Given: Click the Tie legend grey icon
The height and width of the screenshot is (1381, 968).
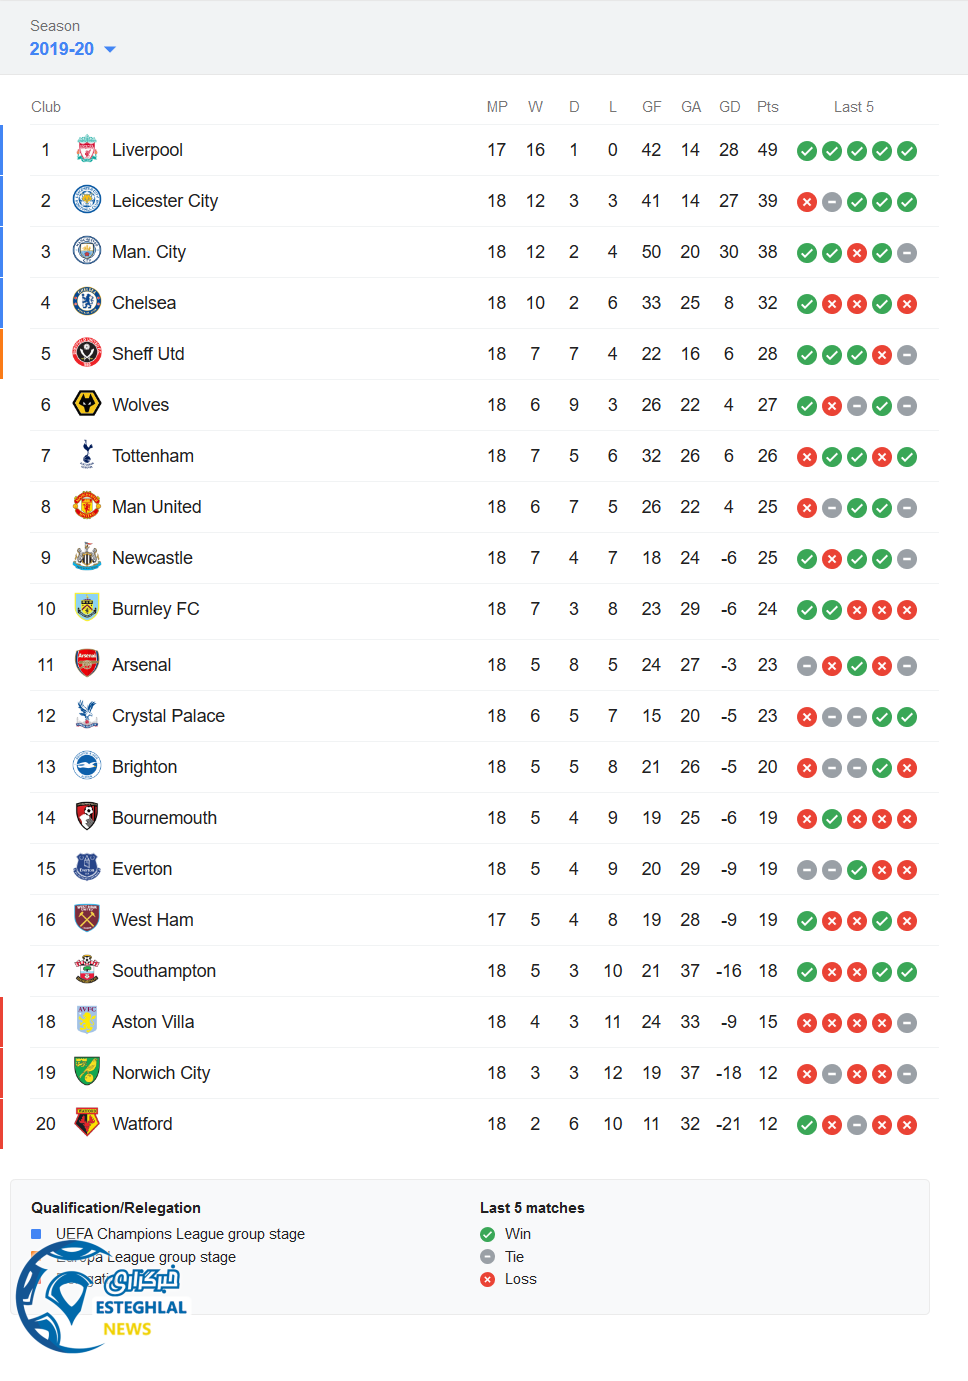Looking at the screenshot, I should point(488,1257).
